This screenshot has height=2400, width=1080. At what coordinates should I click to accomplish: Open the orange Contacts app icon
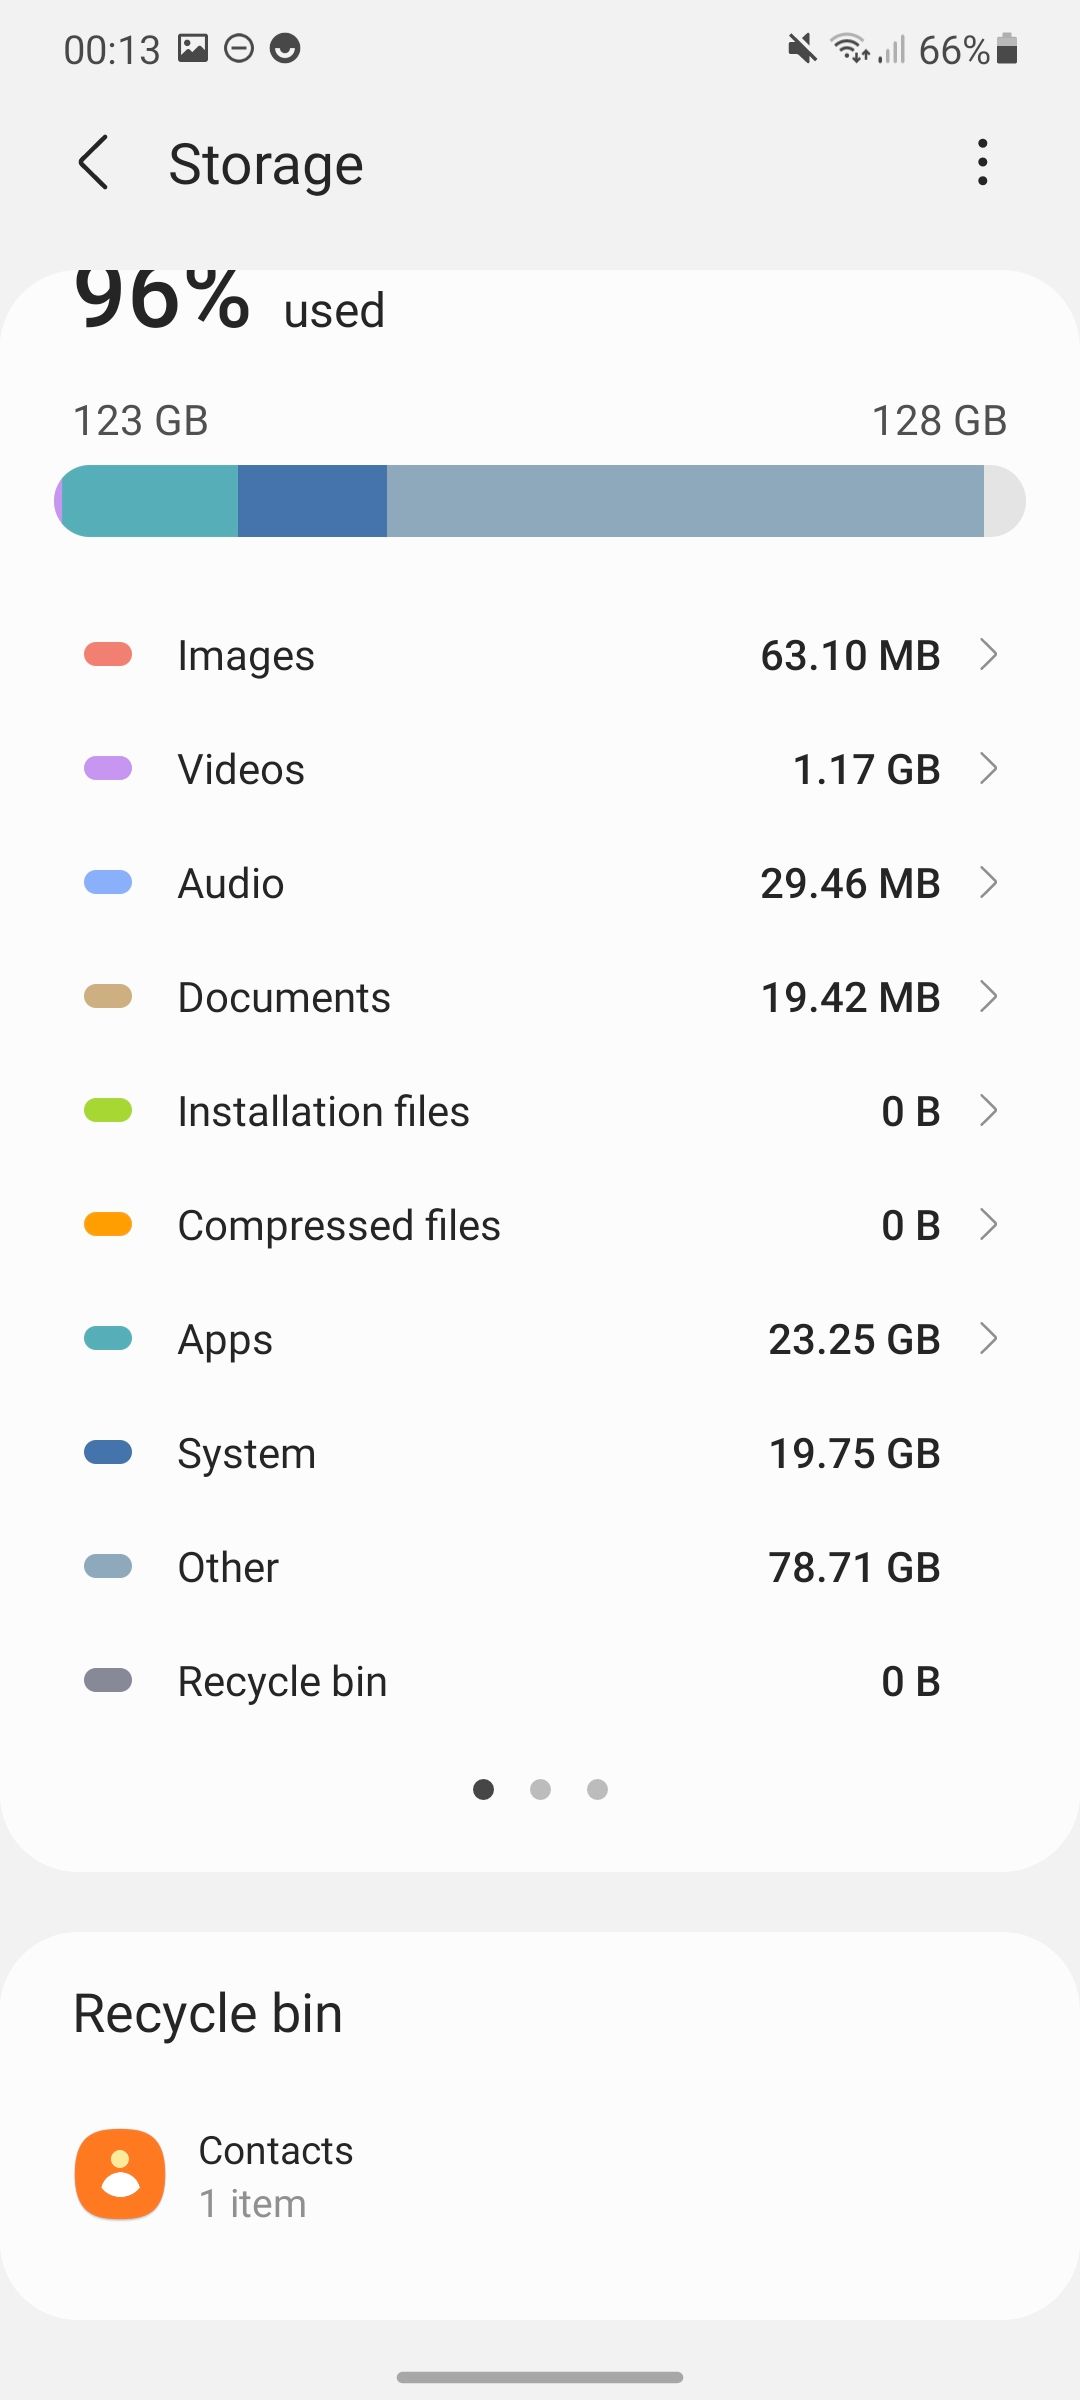point(120,2174)
